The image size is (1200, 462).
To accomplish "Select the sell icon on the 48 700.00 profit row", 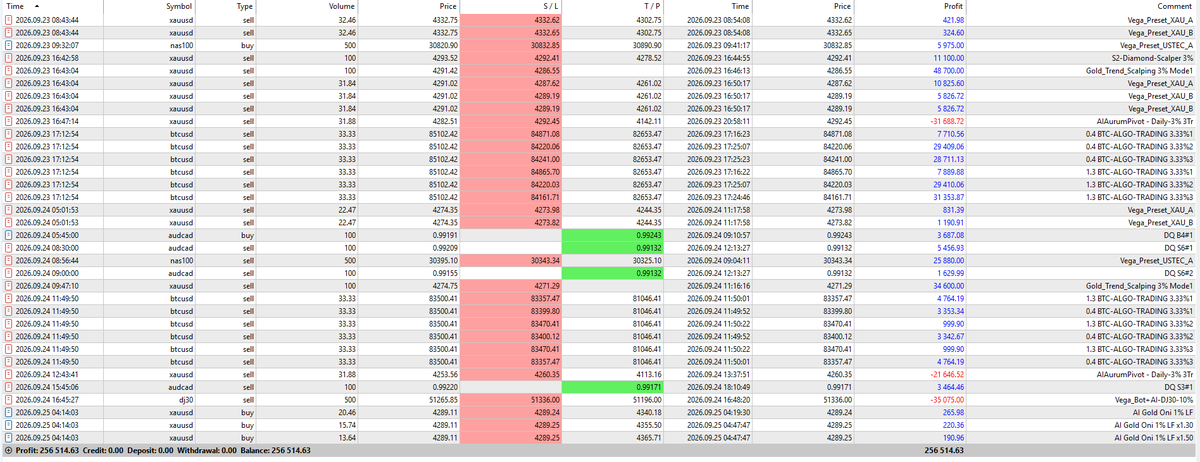I will click(x=9, y=71).
